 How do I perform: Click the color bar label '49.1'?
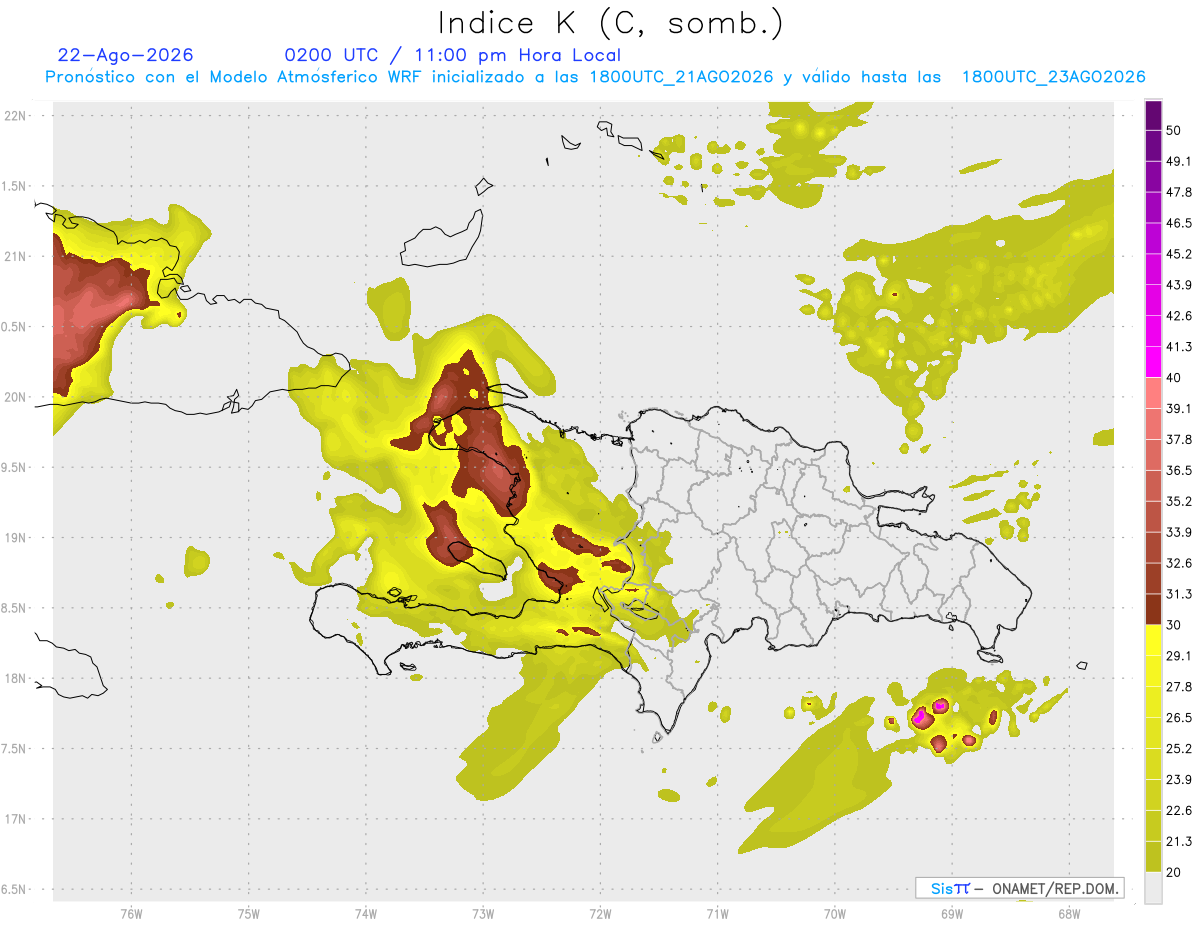(x=1179, y=162)
